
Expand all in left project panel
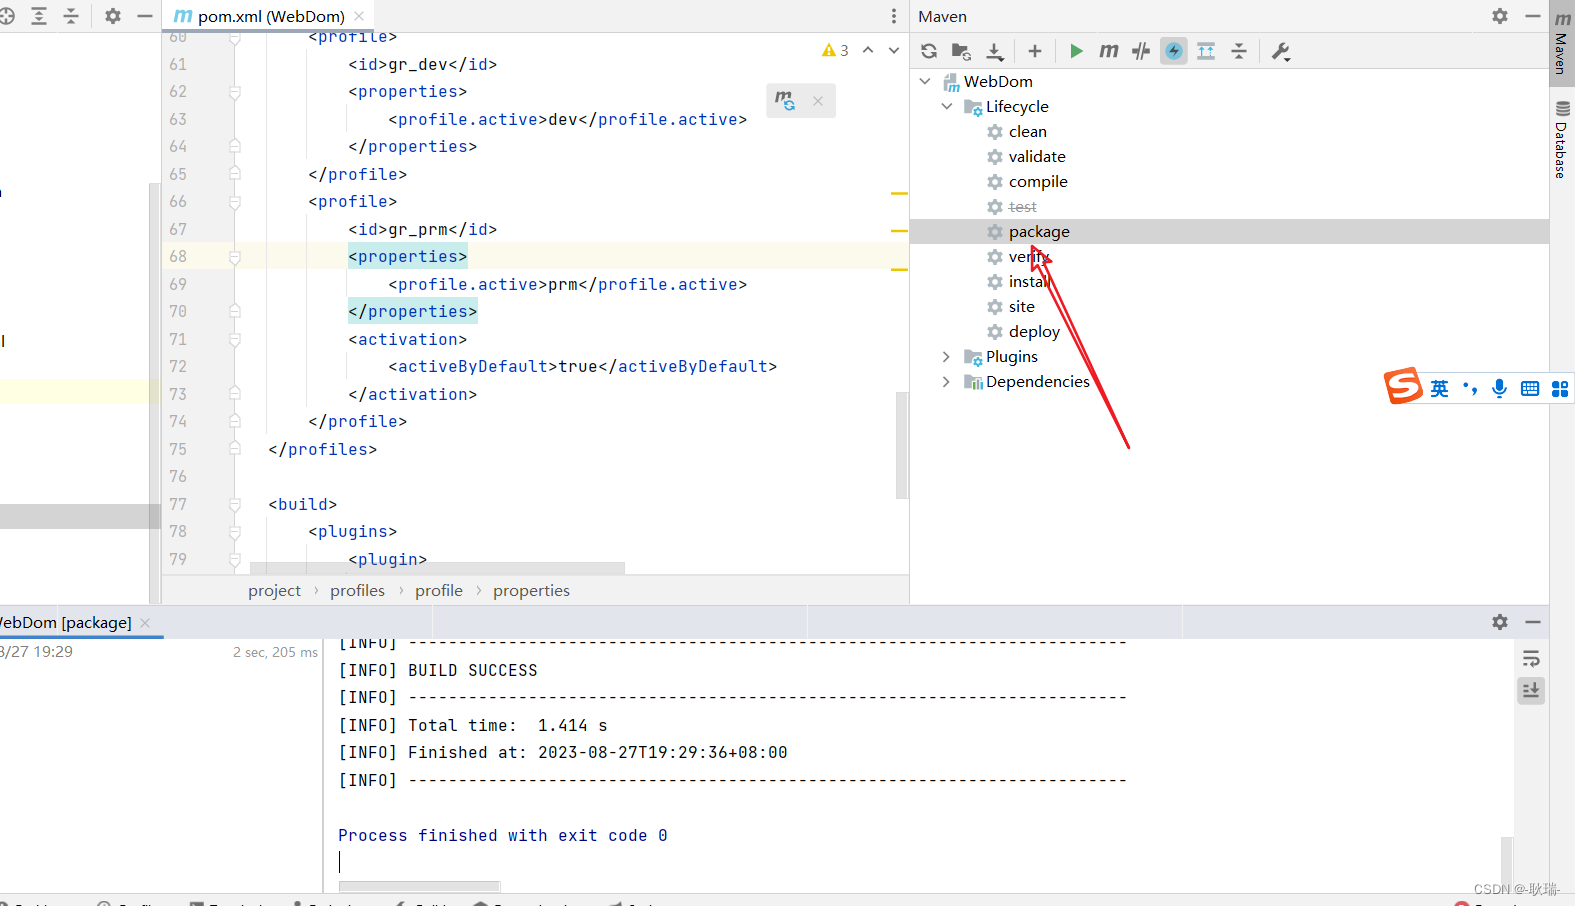39,16
